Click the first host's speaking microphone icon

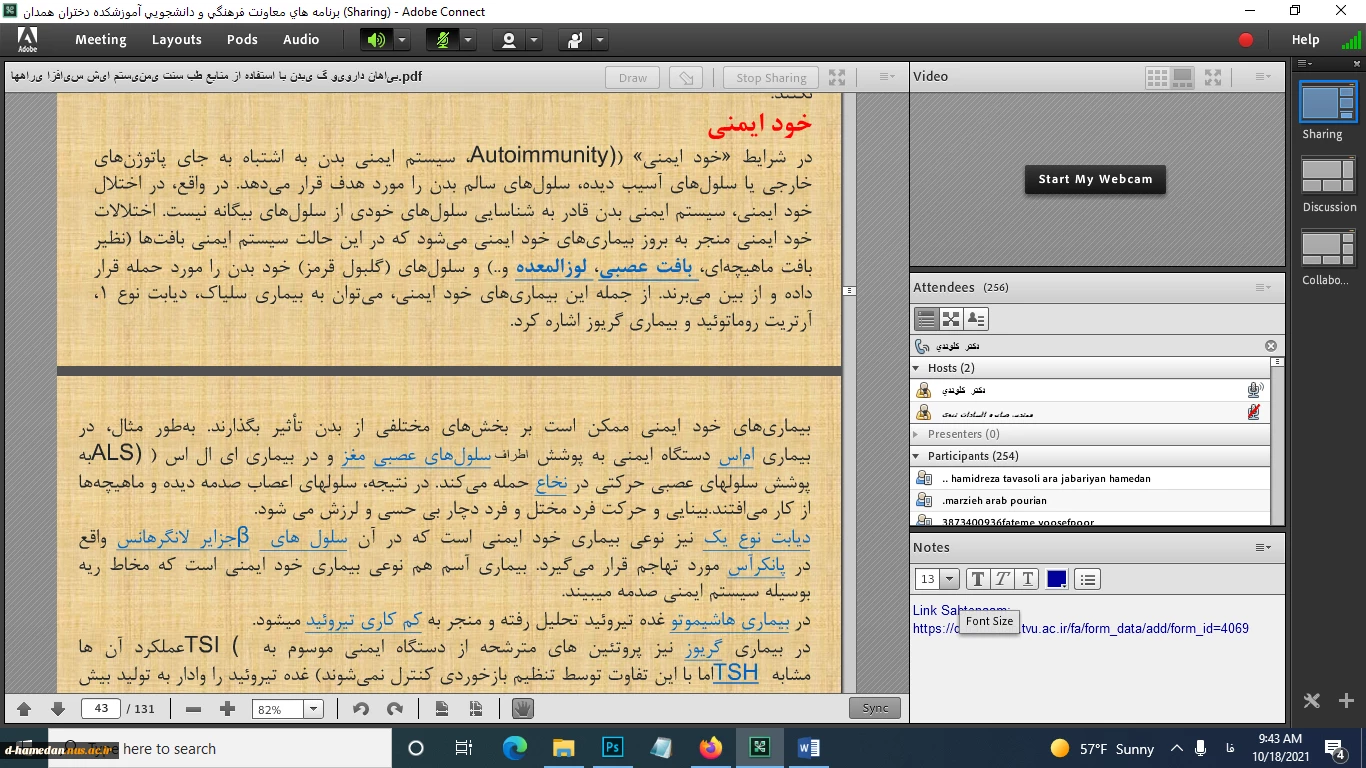click(1254, 391)
